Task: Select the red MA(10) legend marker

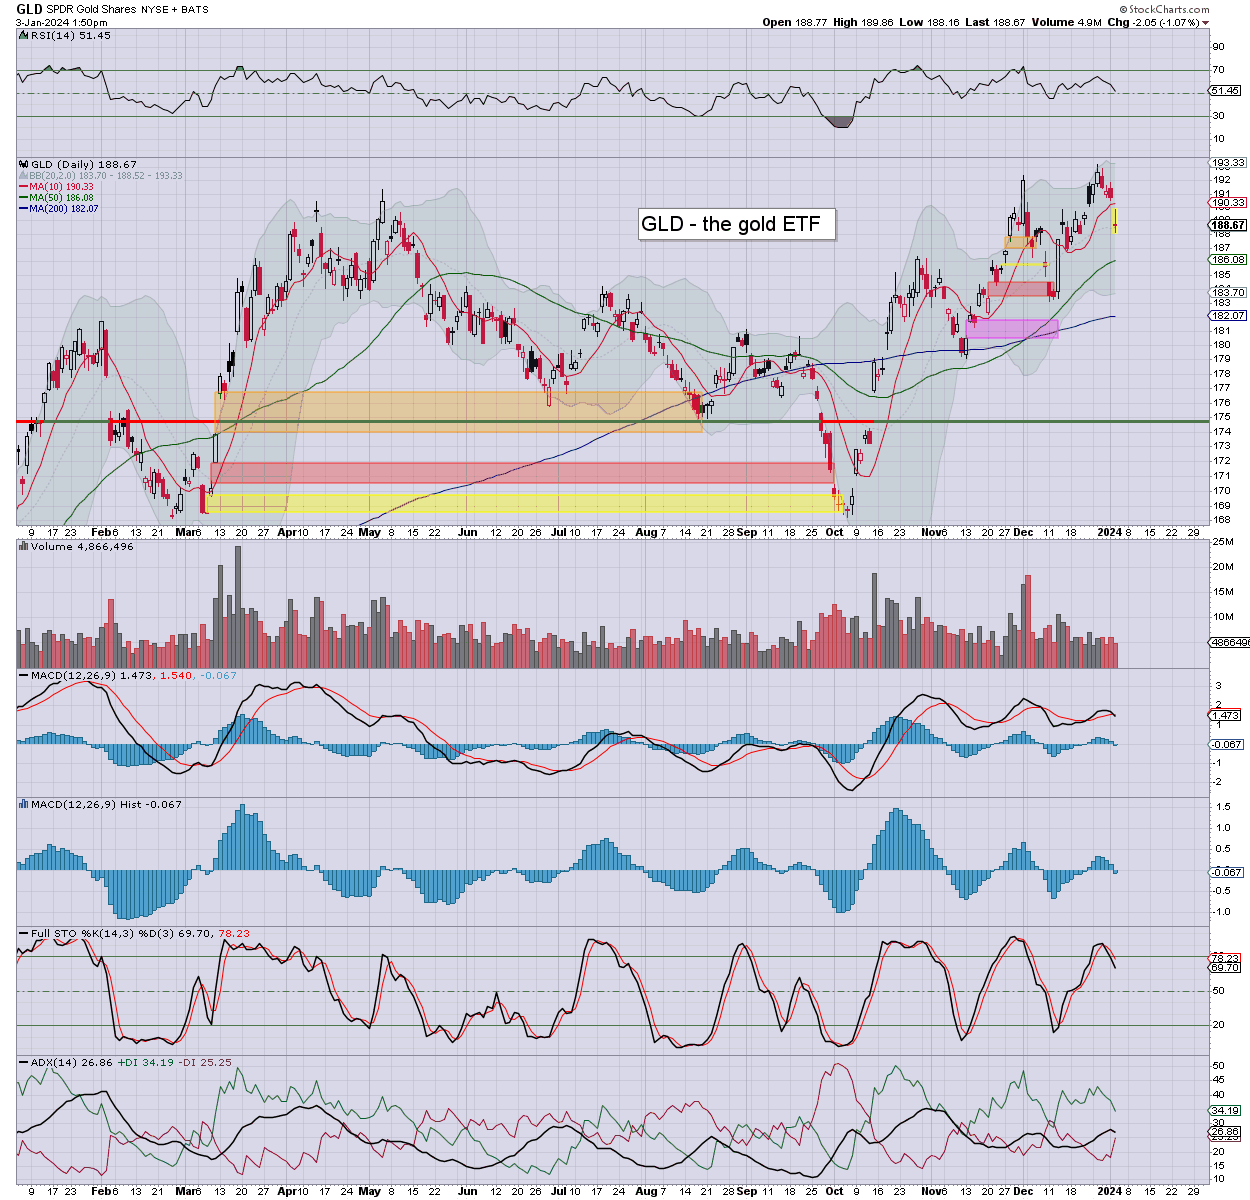Action: tap(23, 187)
